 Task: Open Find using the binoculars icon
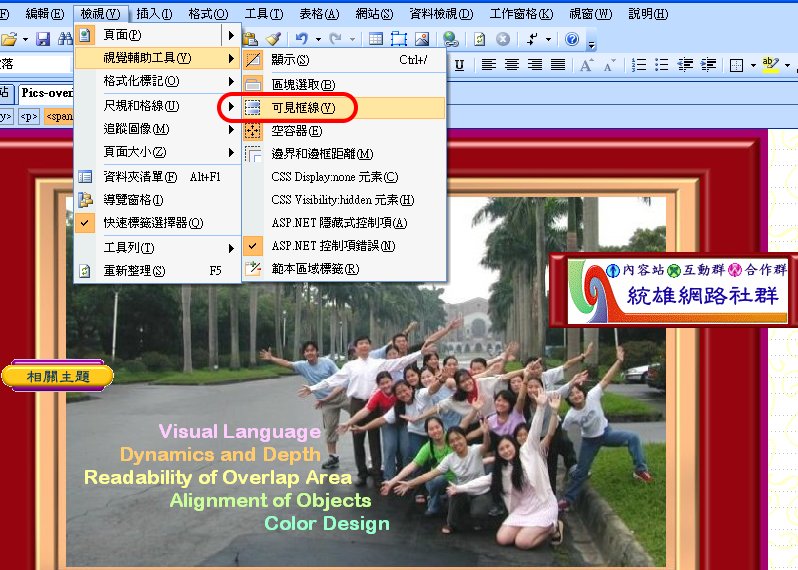(x=65, y=39)
